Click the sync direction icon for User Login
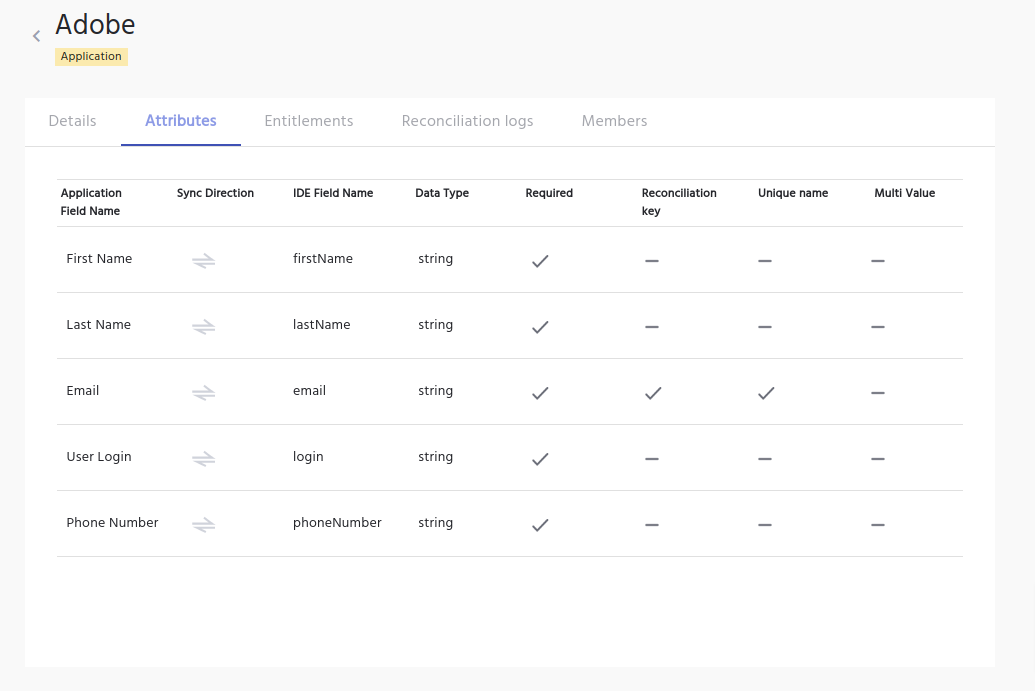1035x691 pixels. pos(204,458)
